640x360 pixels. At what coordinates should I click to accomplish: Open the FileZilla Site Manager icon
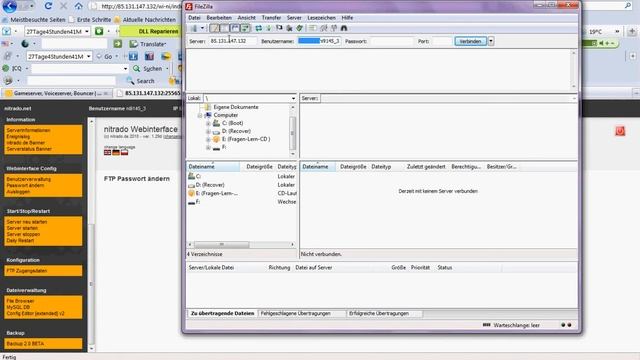194,28
